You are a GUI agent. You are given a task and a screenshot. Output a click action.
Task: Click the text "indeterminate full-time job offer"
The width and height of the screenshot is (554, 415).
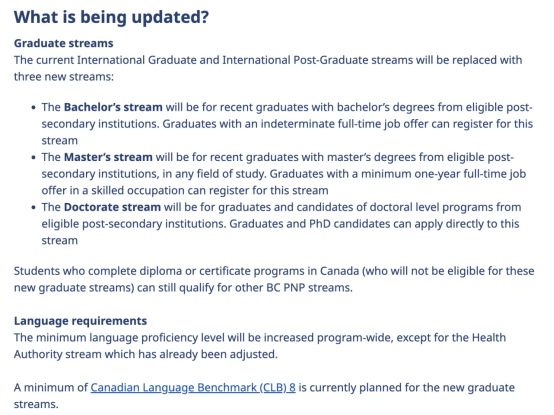point(330,124)
